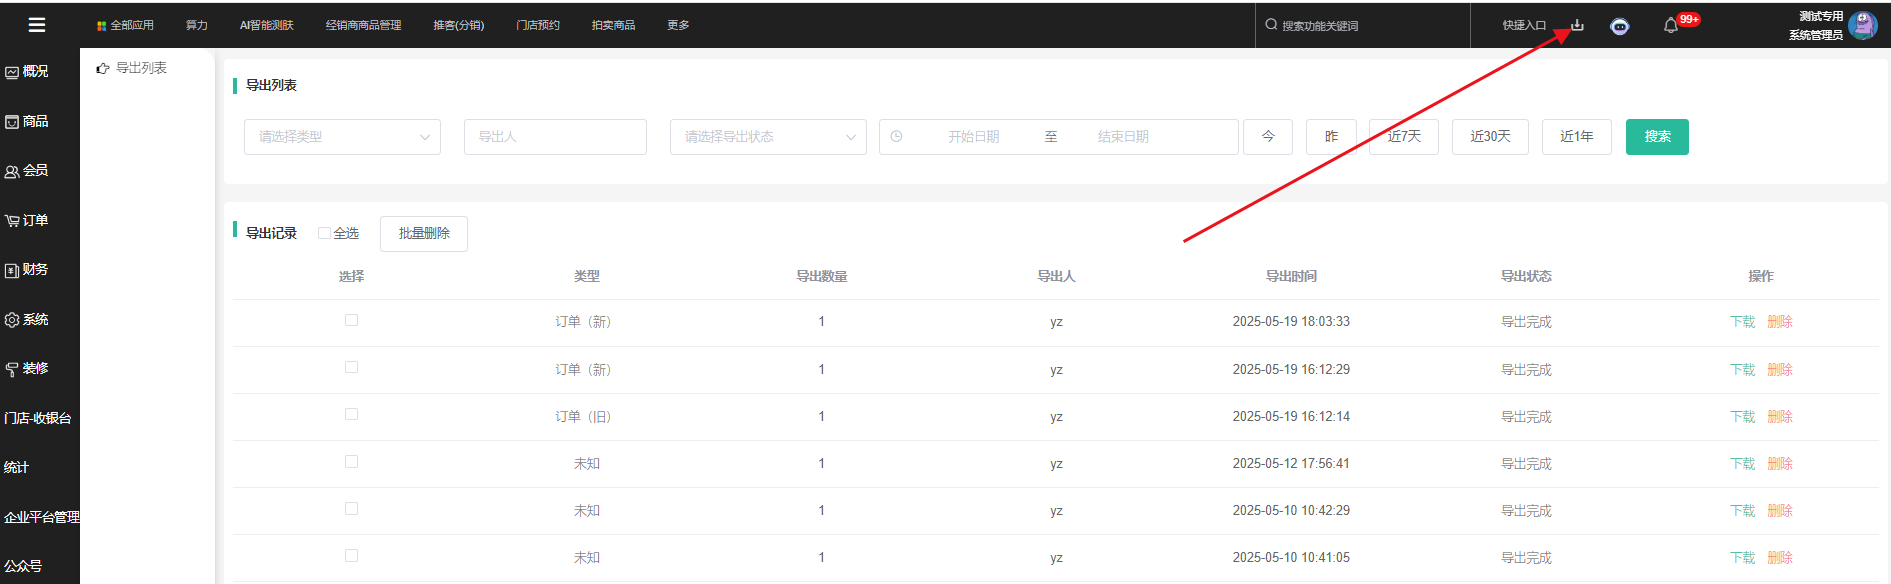1891x584 pixels.
Task: Open 推客(分销) top menu
Action: point(459,26)
